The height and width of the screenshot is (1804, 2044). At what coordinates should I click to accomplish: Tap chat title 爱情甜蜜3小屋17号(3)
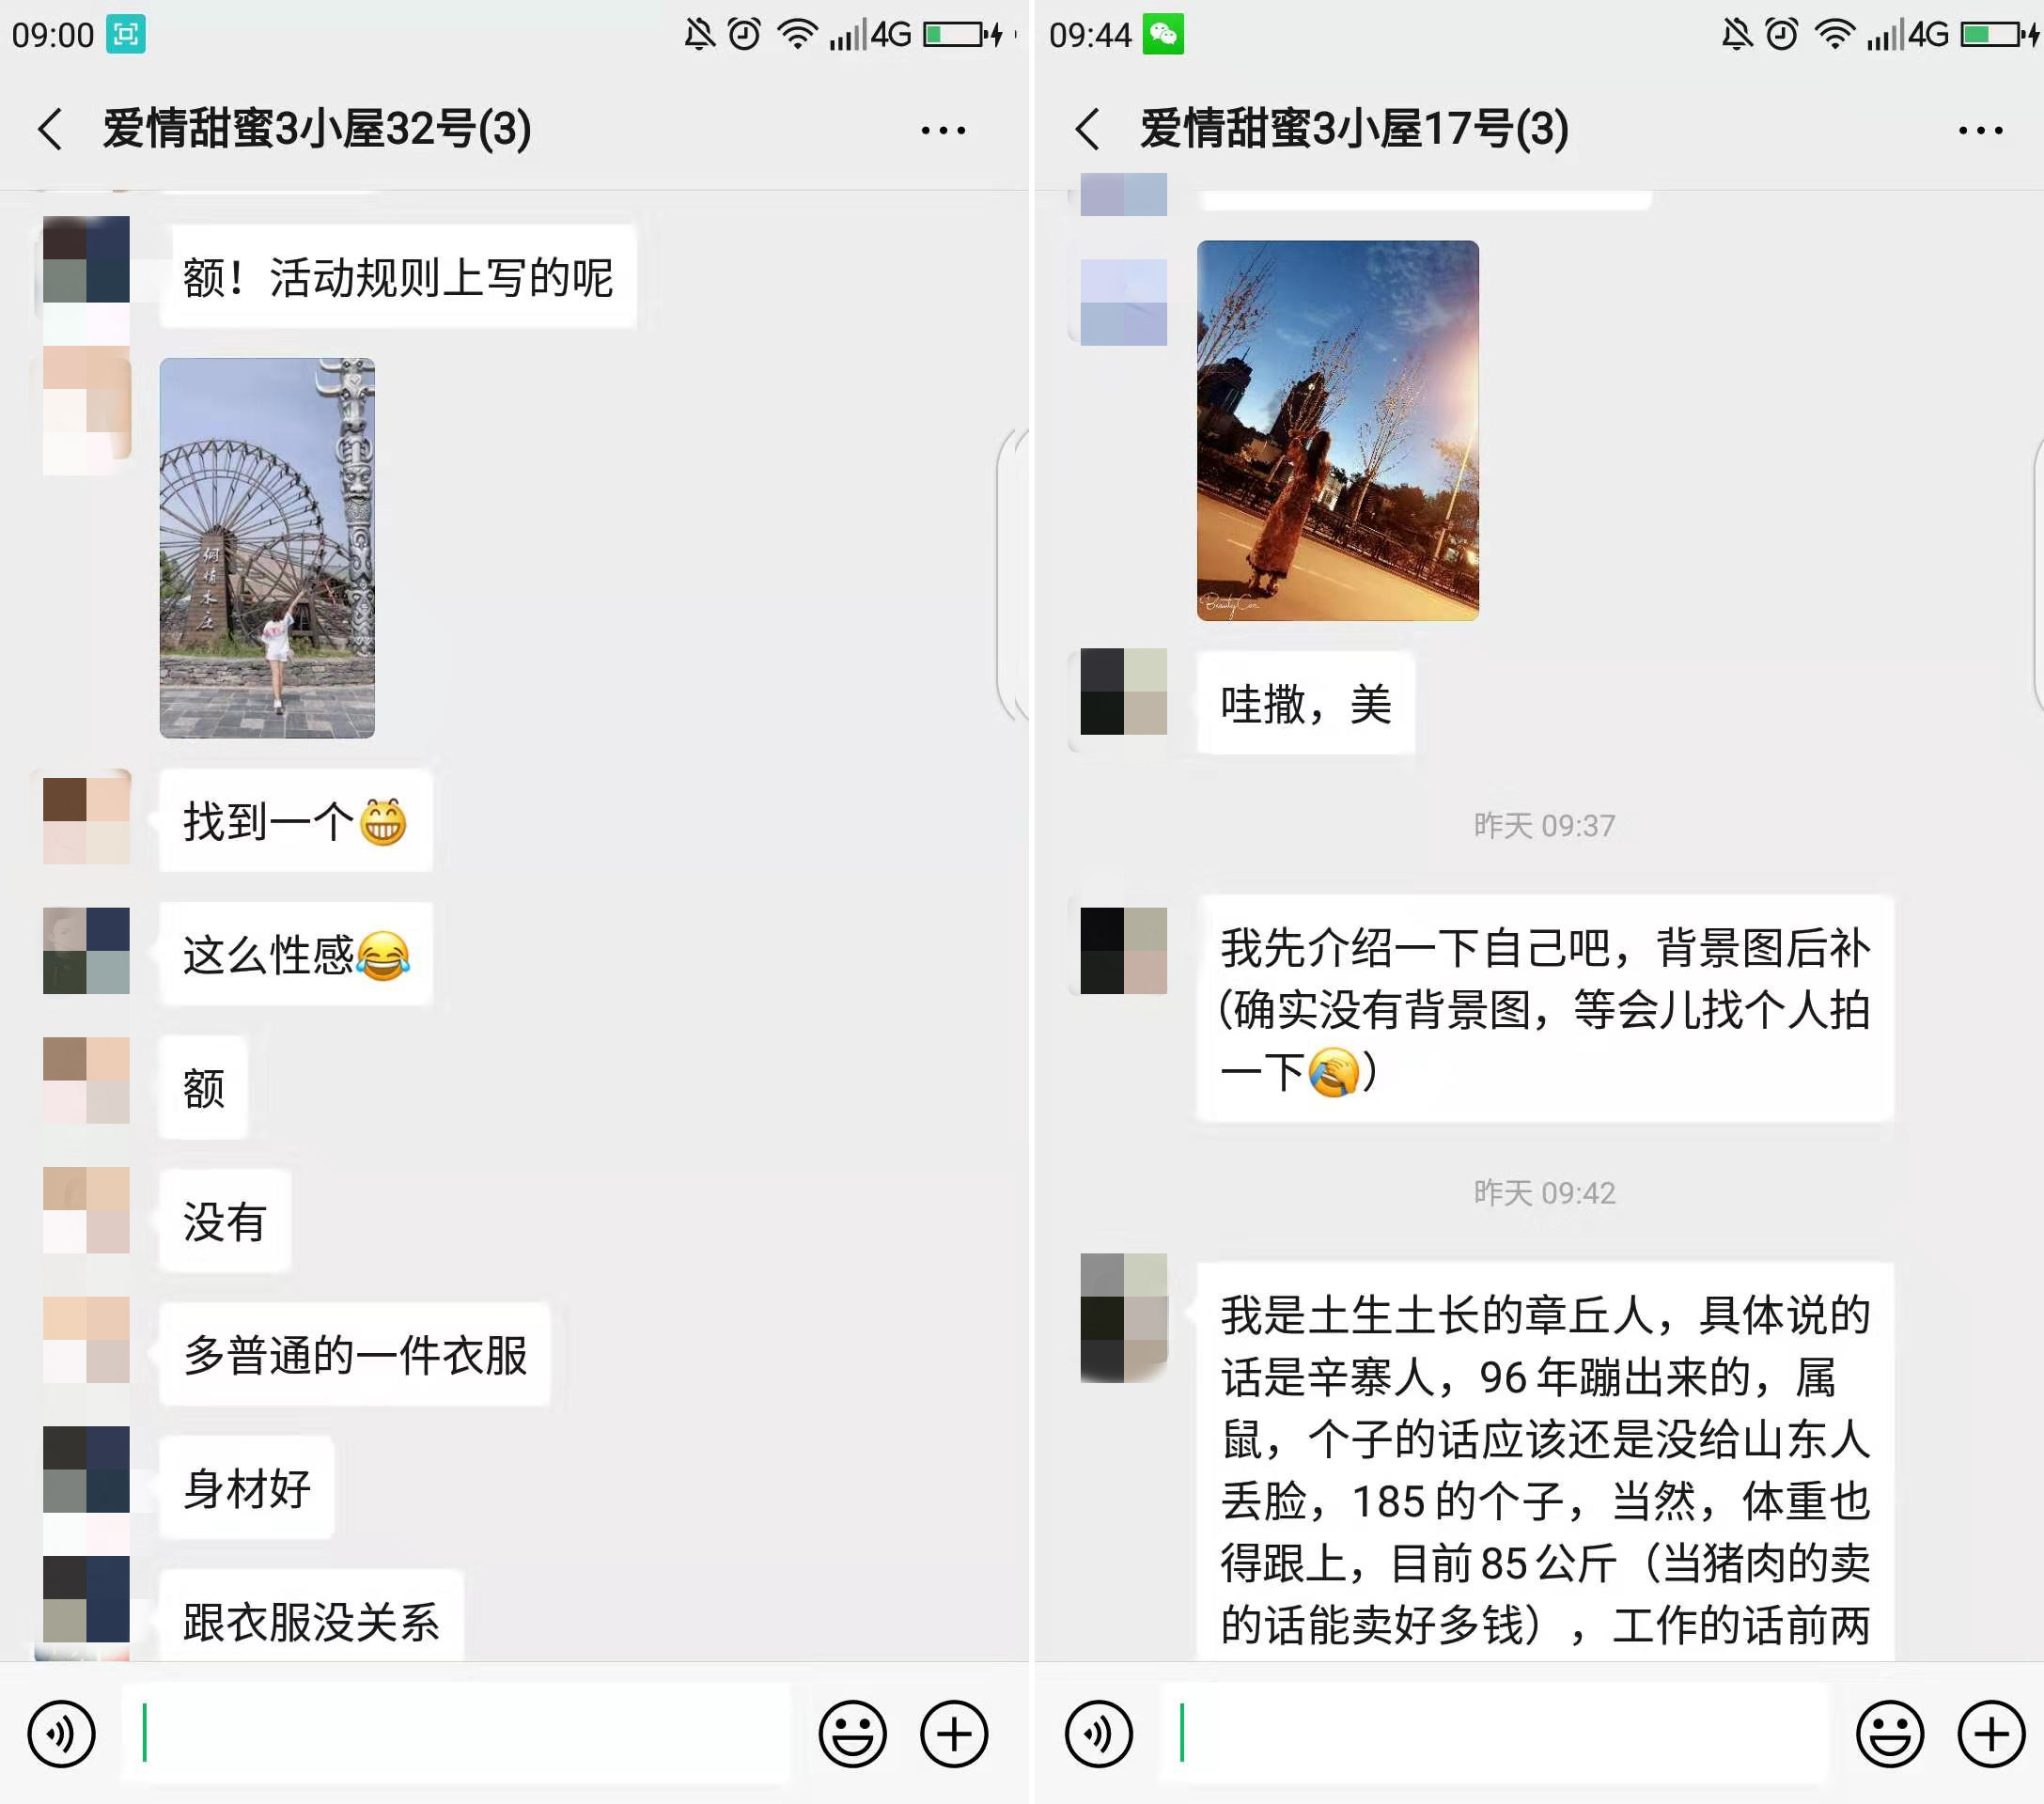tap(1354, 130)
